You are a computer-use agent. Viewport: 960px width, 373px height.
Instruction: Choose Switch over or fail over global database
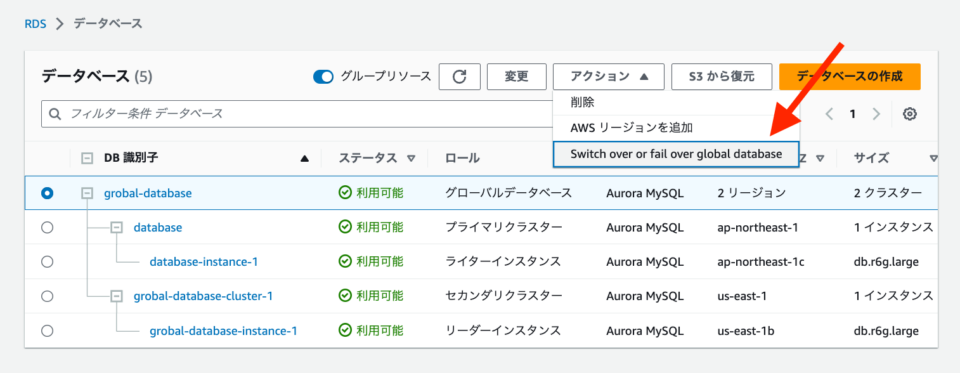tap(676, 154)
